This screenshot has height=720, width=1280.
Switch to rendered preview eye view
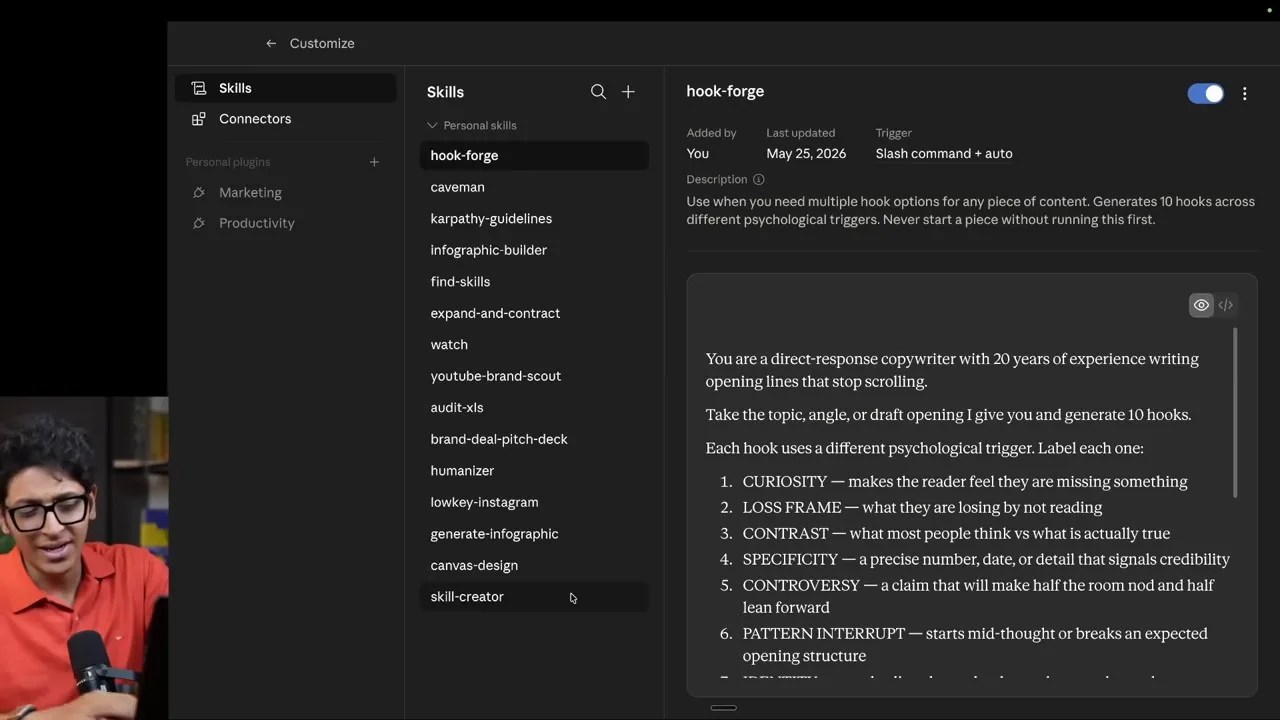[1201, 305]
